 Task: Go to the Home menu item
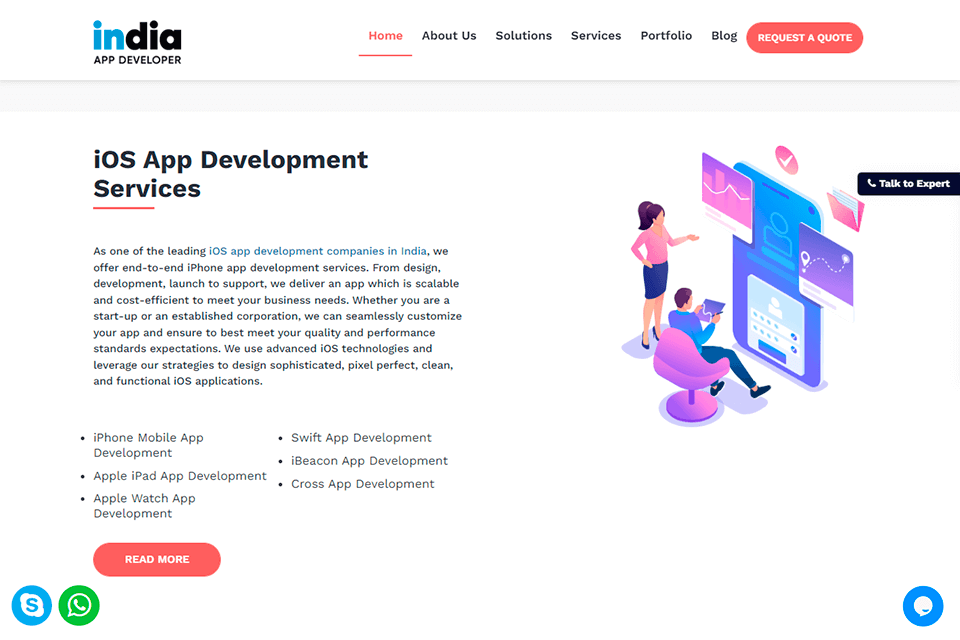point(385,36)
